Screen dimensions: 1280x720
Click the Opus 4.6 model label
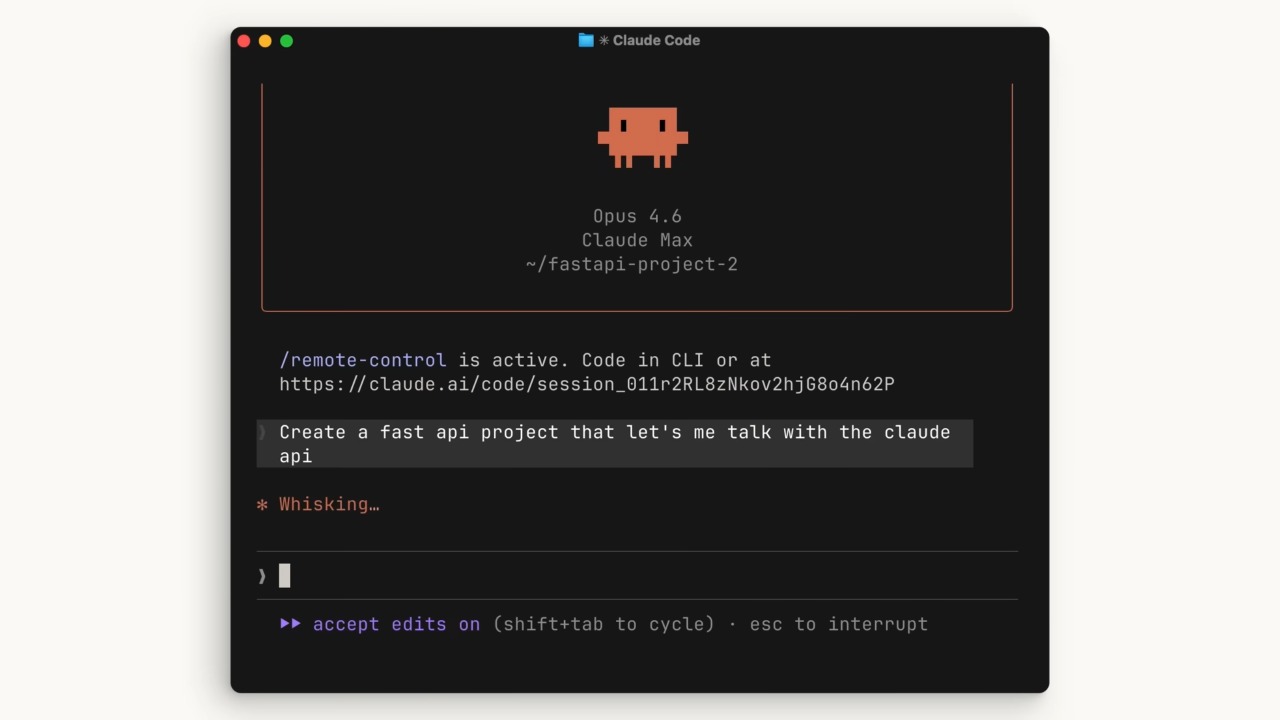click(x=637, y=216)
